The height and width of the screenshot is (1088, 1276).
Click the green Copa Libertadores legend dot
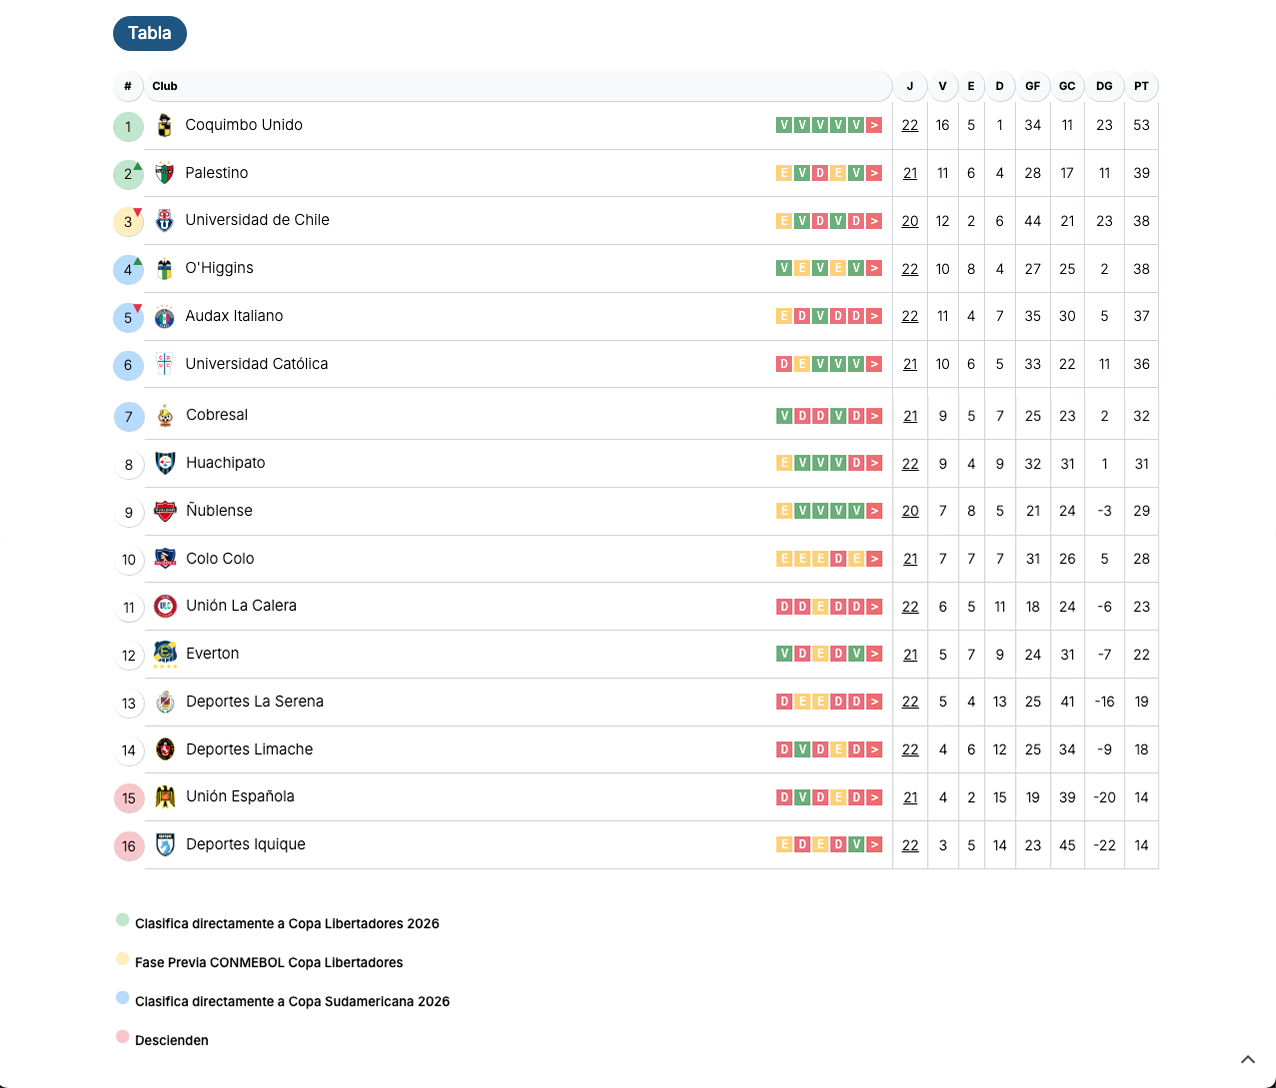[123, 920]
